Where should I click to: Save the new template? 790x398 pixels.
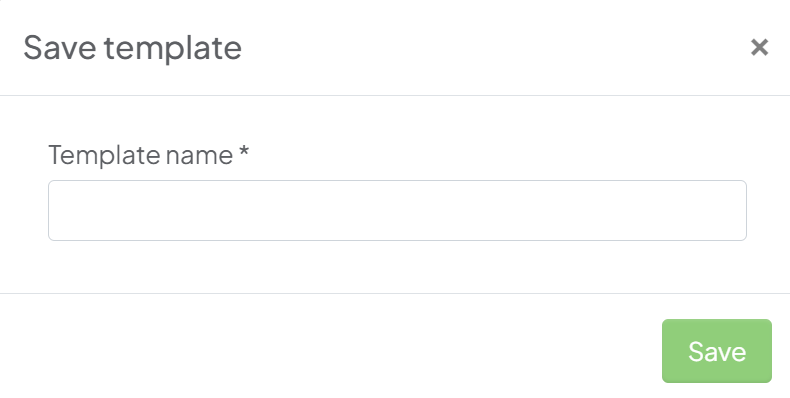716,351
